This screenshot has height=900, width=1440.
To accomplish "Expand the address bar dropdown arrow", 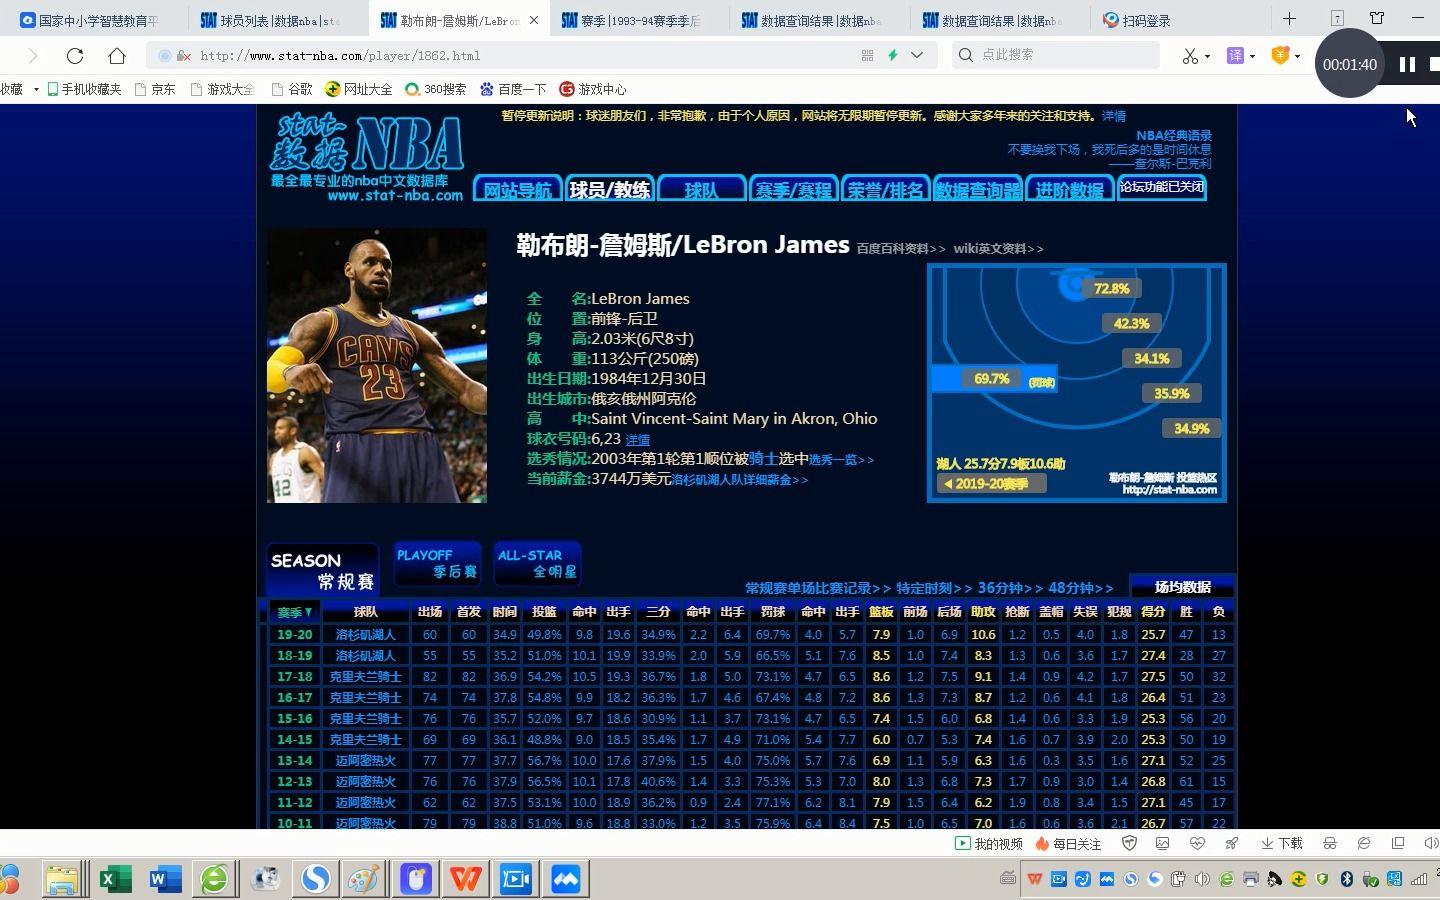I will pos(917,56).
